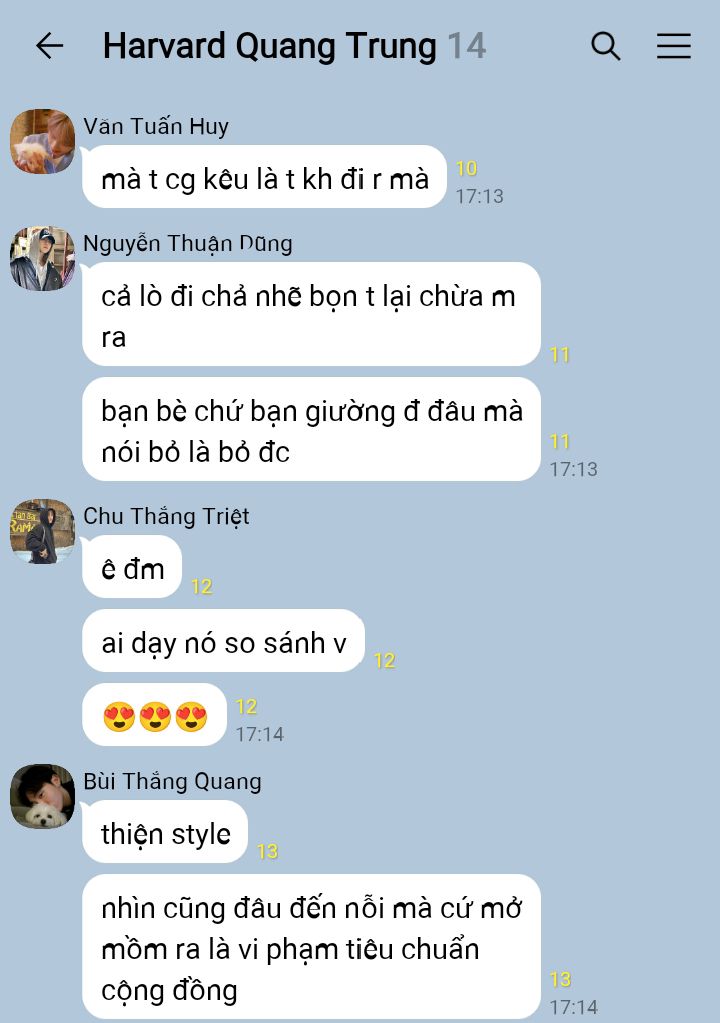This screenshot has height=1023, width=720.
Task: View Bùi Thắng Quang's avatar
Action: 42,797
